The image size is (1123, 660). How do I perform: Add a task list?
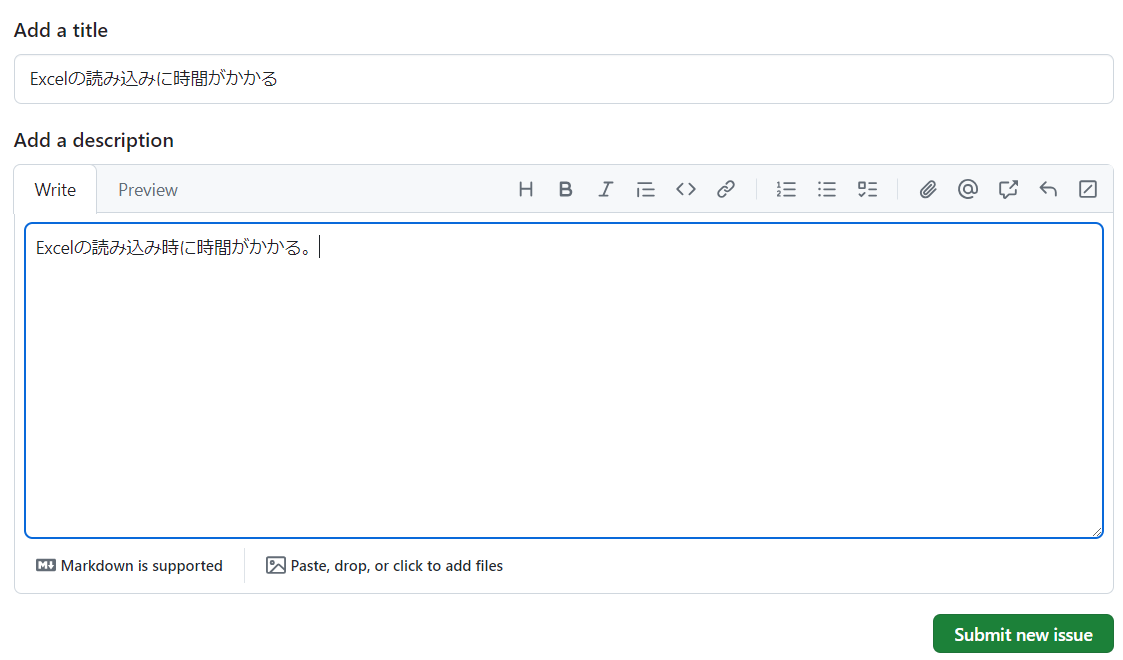coord(867,189)
